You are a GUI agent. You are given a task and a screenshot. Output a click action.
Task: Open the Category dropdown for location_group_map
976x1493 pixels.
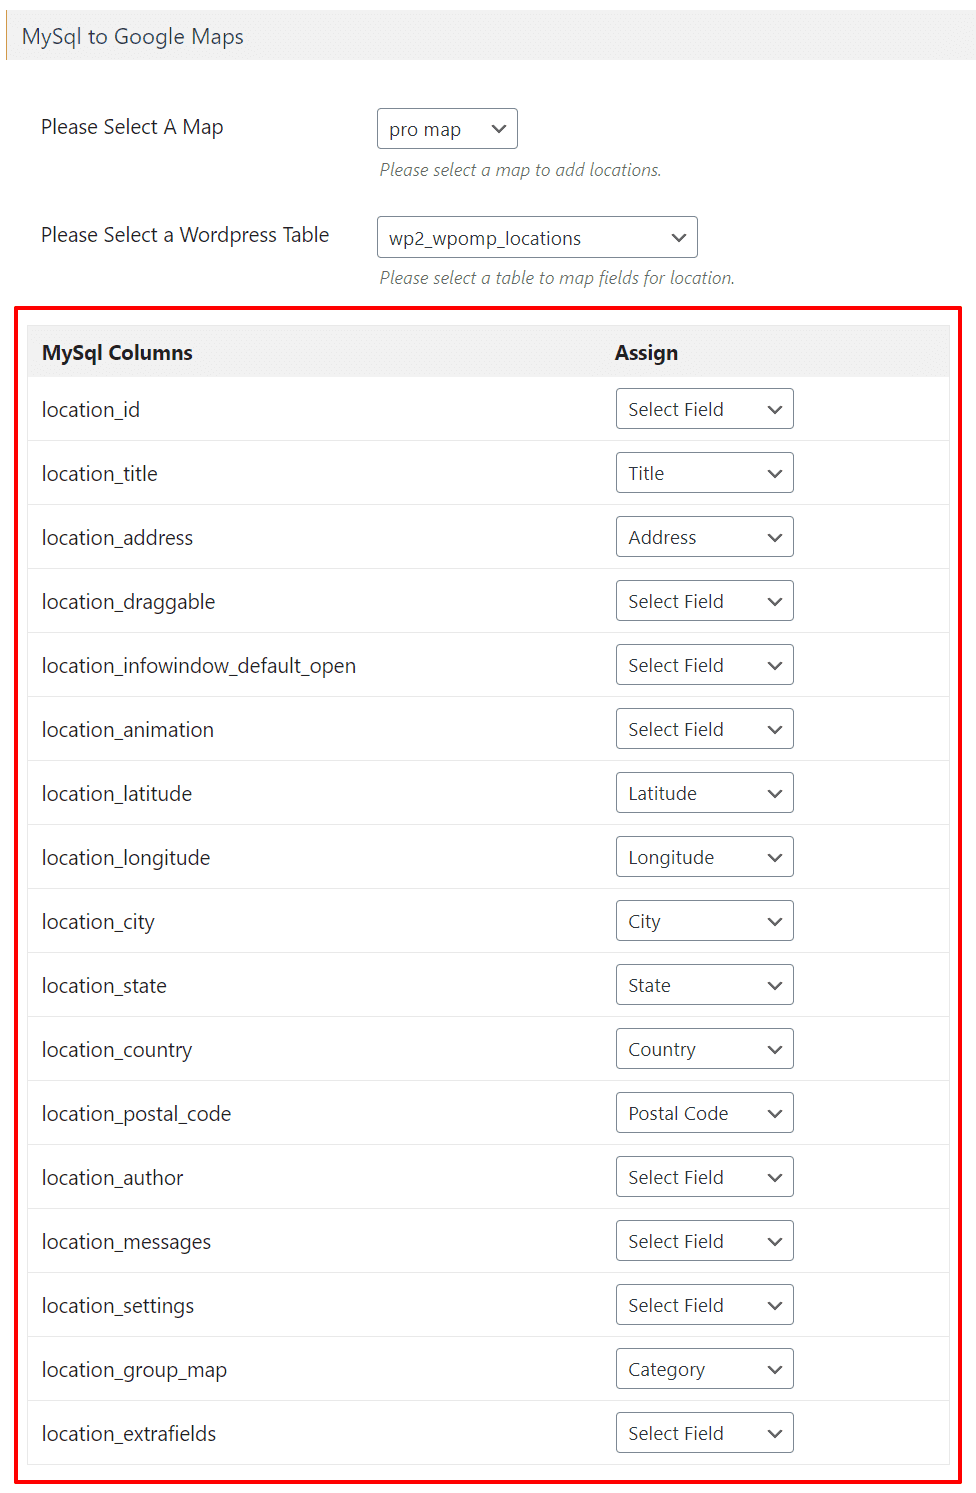[704, 1368]
